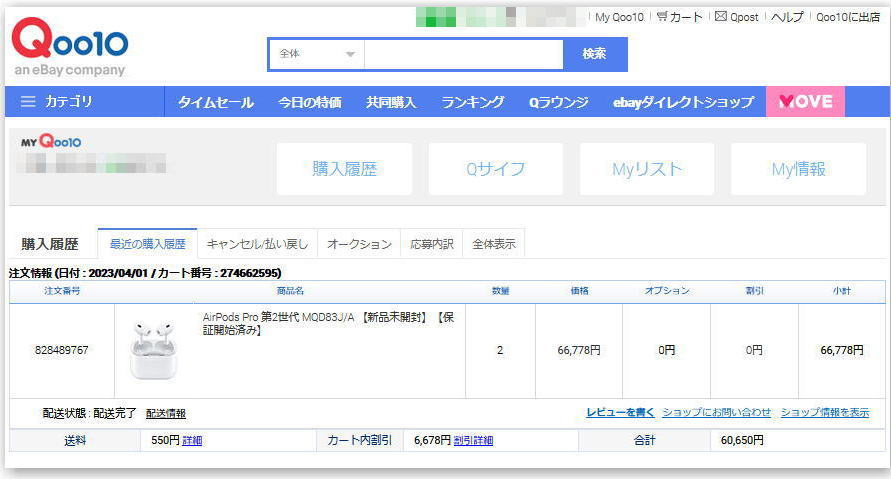Click the Myリスト large button
The height and width of the screenshot is (479, 891).
click(647, 169)
